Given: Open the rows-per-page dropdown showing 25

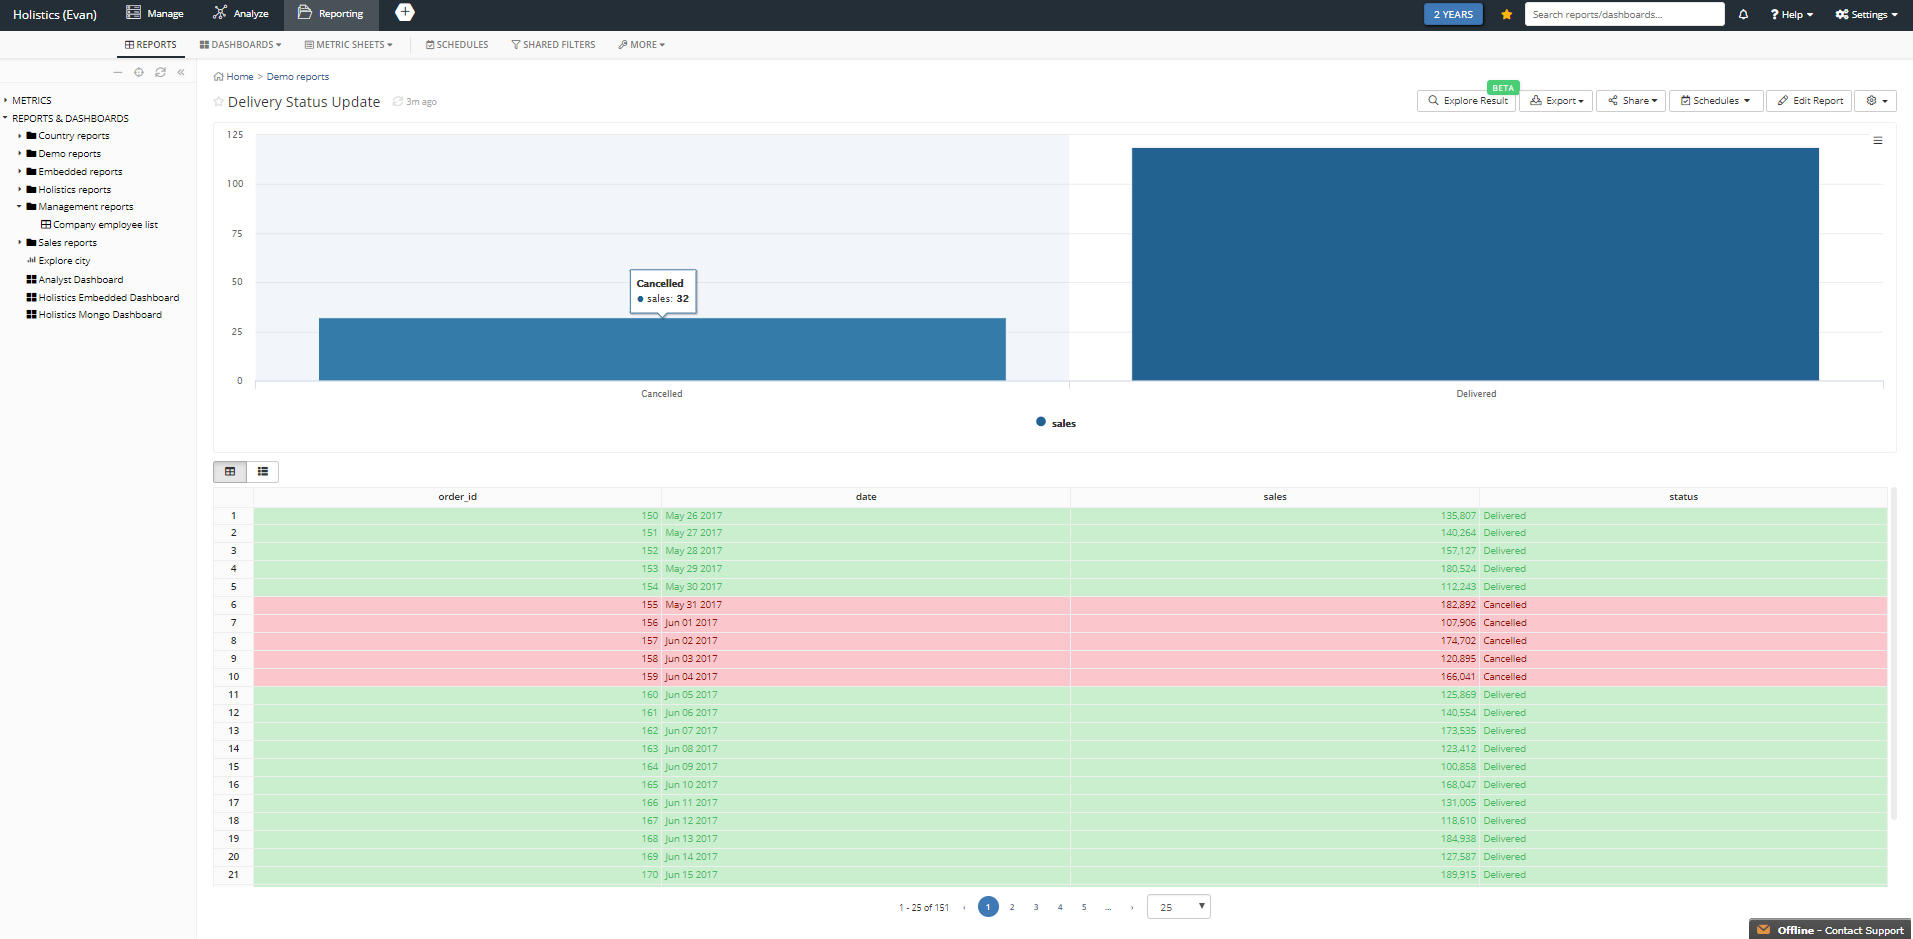Looking at the screenshot, I should tap(1178, 907).
